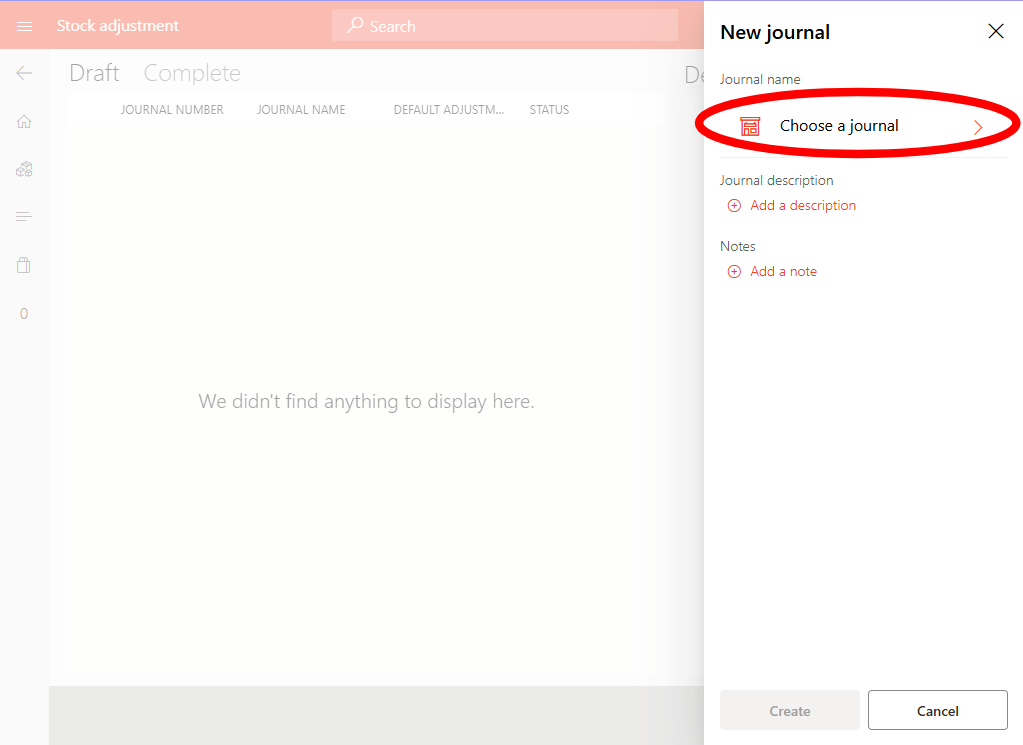Switch to the Draft tab
1023x745 pixels.
[94, 73]
